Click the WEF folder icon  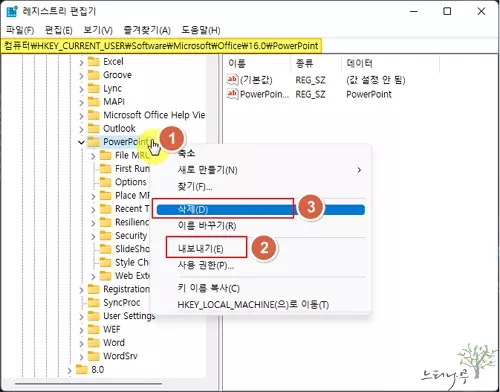click(x=94, y=329)
